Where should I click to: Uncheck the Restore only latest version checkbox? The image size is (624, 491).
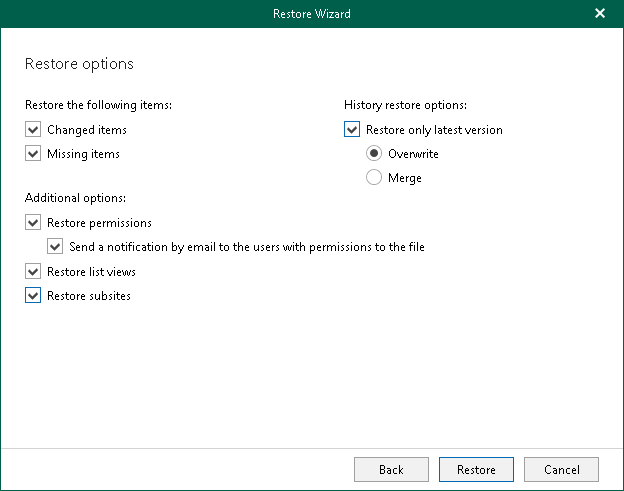(351, 130)
